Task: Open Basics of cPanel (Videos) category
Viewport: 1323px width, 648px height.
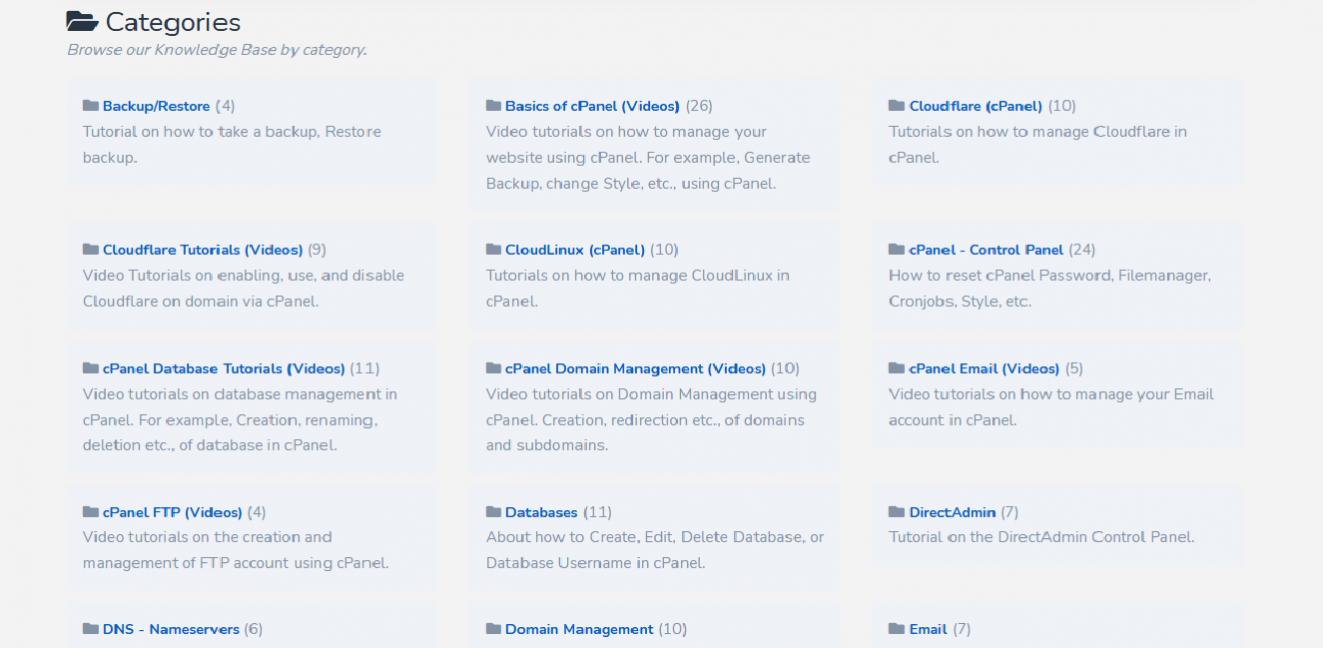Action: [x=592, y=106]
